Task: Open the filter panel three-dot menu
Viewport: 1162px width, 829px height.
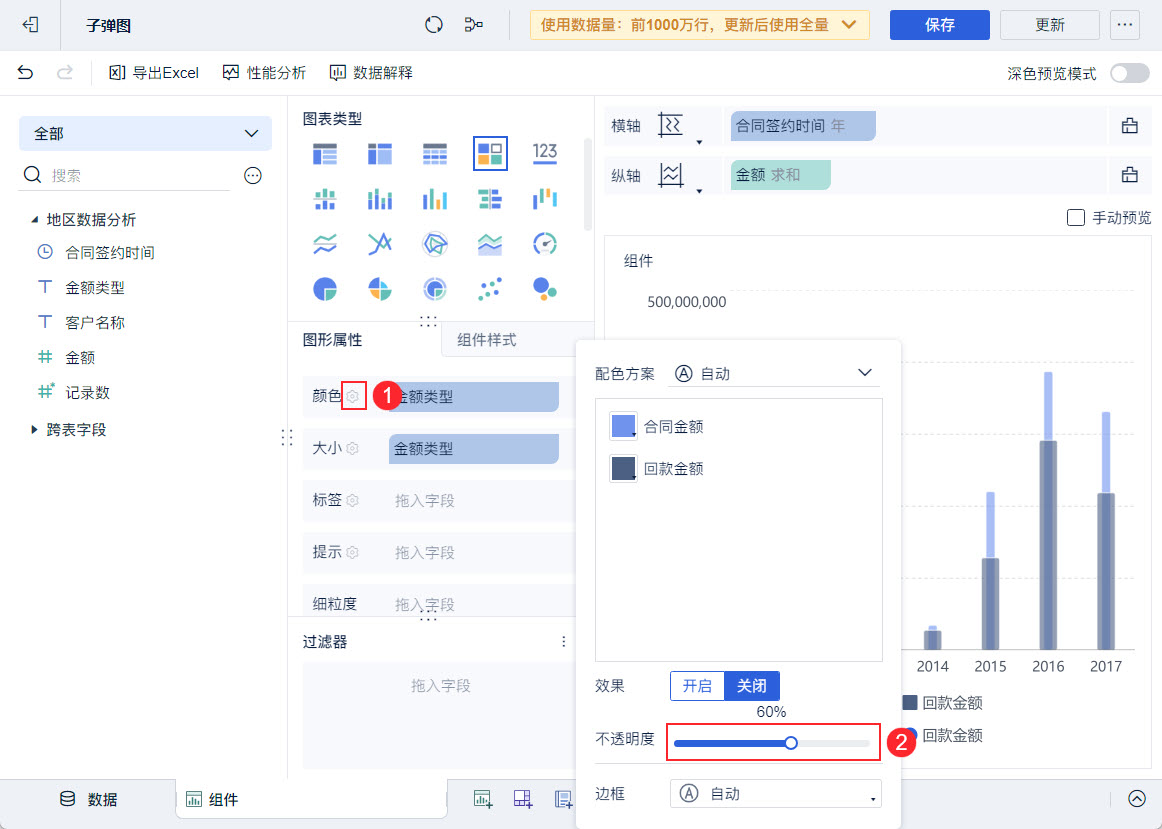Action: (563, 642)
